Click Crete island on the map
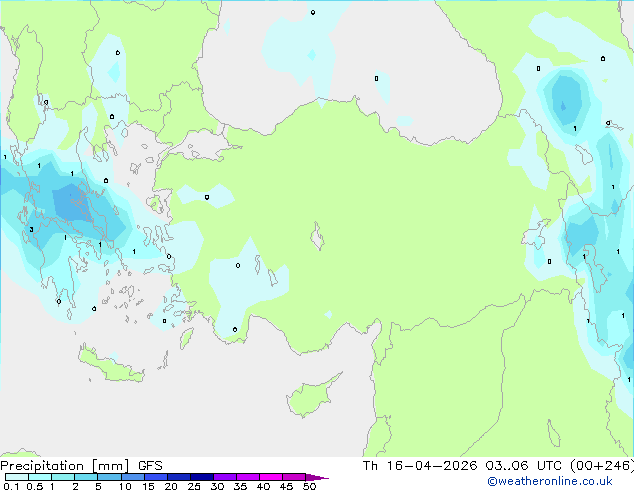The height and width of the screenshot is (490, 634). (109, 366)
